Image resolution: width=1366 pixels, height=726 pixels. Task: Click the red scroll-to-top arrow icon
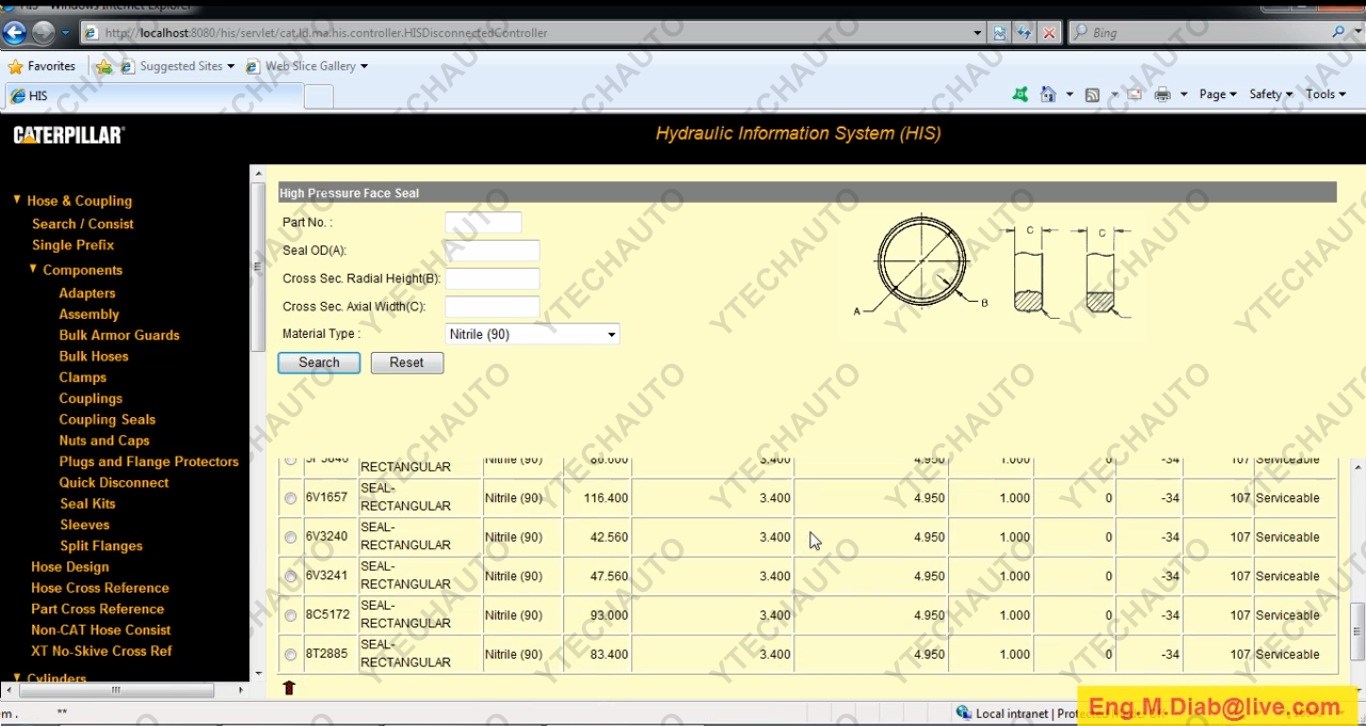(x=290, y=687)
